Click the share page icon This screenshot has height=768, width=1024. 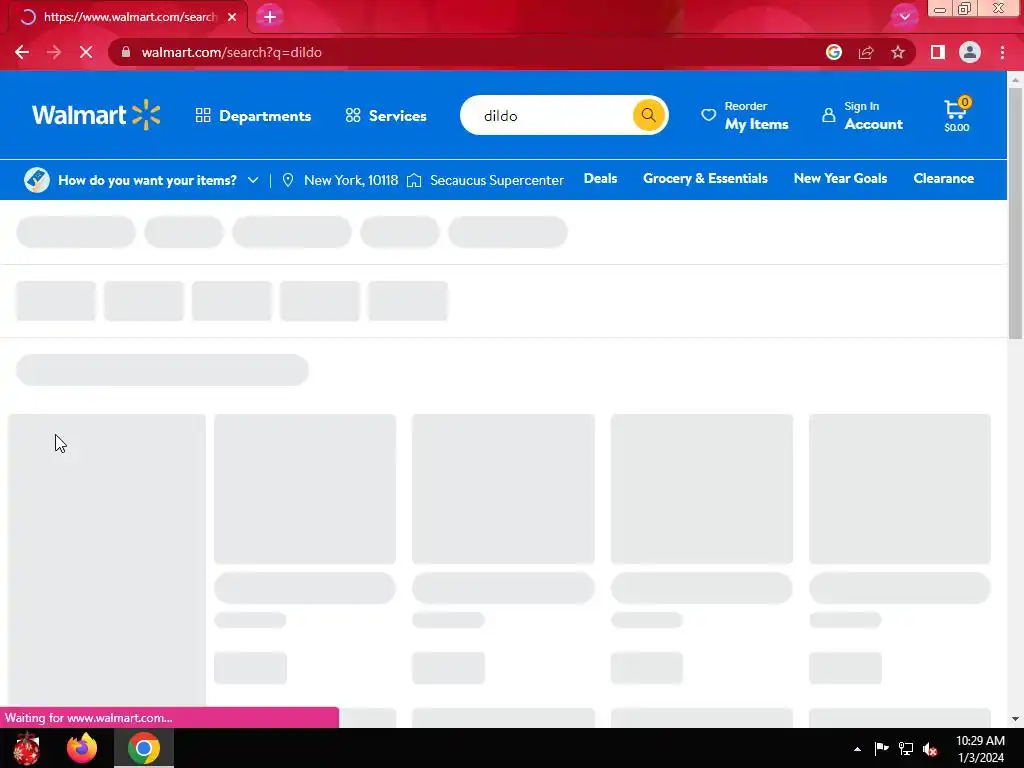coord(866,52)
